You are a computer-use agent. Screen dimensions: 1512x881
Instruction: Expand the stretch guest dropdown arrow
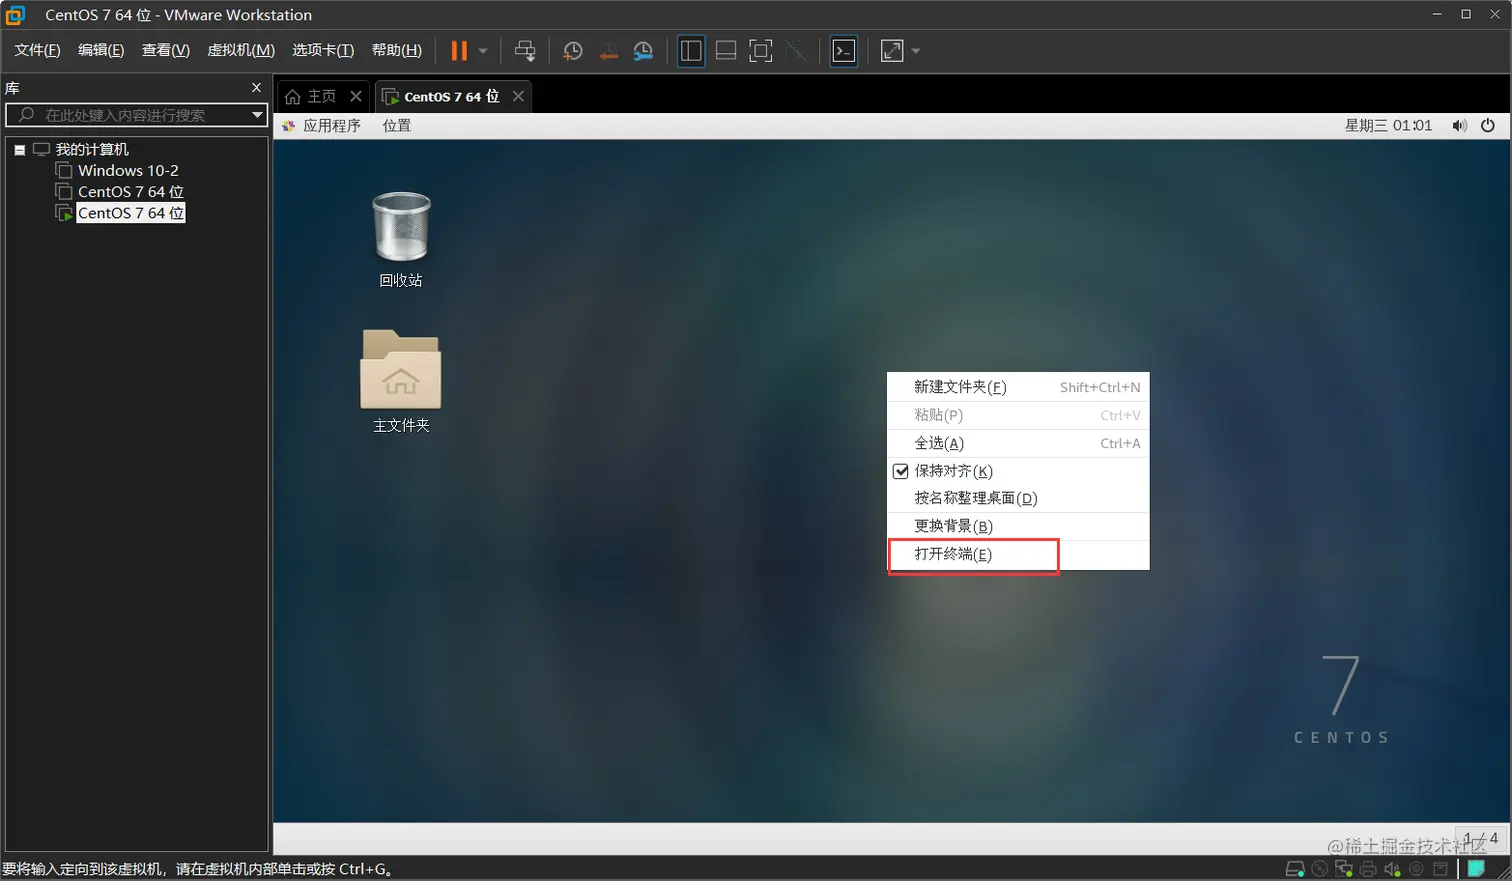[x=915, y=51]
